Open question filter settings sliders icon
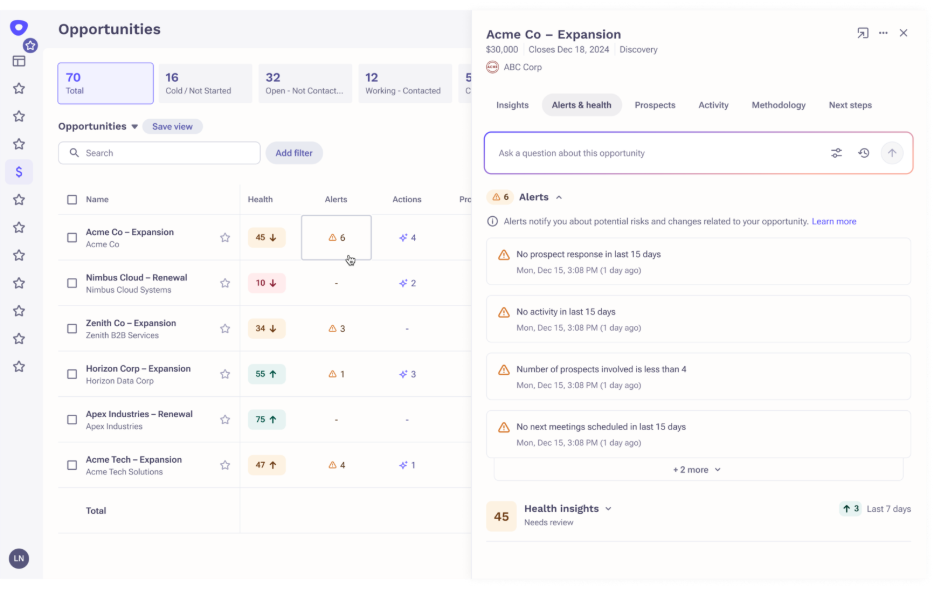This screenshot has height=589, width=936. [x=836, y=153]
